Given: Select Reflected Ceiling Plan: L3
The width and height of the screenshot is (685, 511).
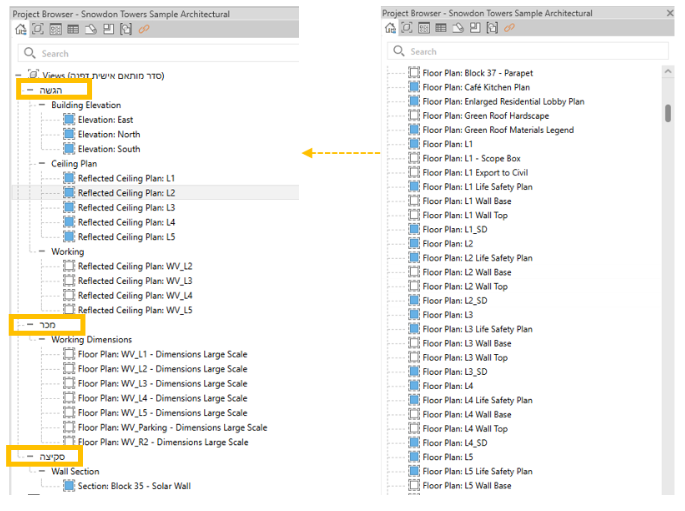Looking at the screenshot, I should (x=126, y=207).
